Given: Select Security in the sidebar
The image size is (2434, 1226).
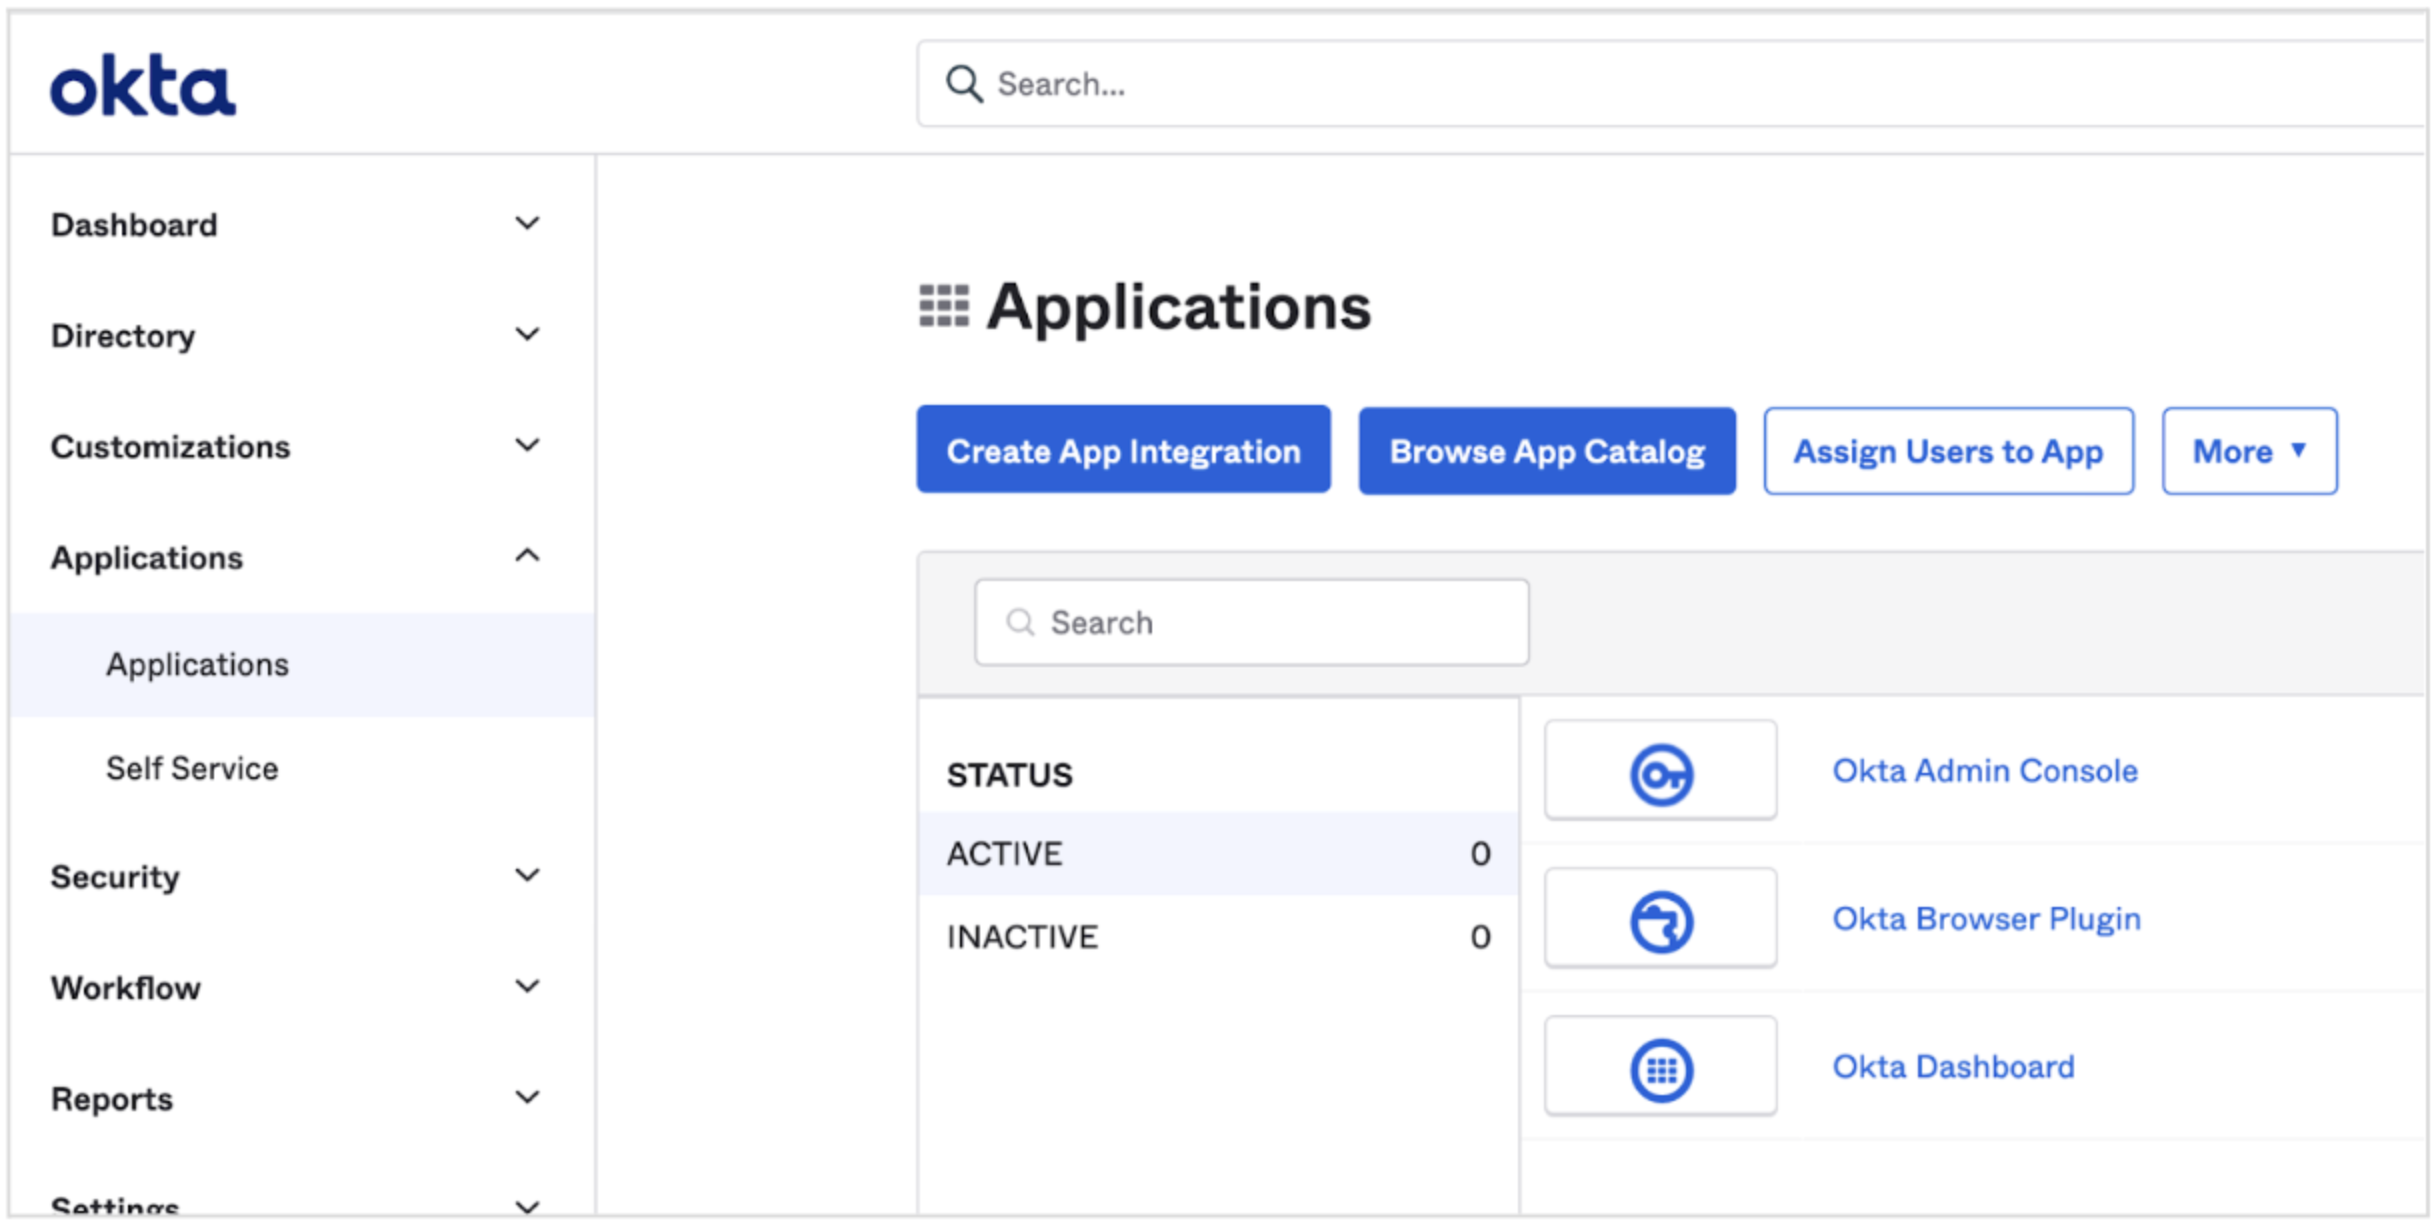Looking at the screenshot, I should [x=115, y=877].
